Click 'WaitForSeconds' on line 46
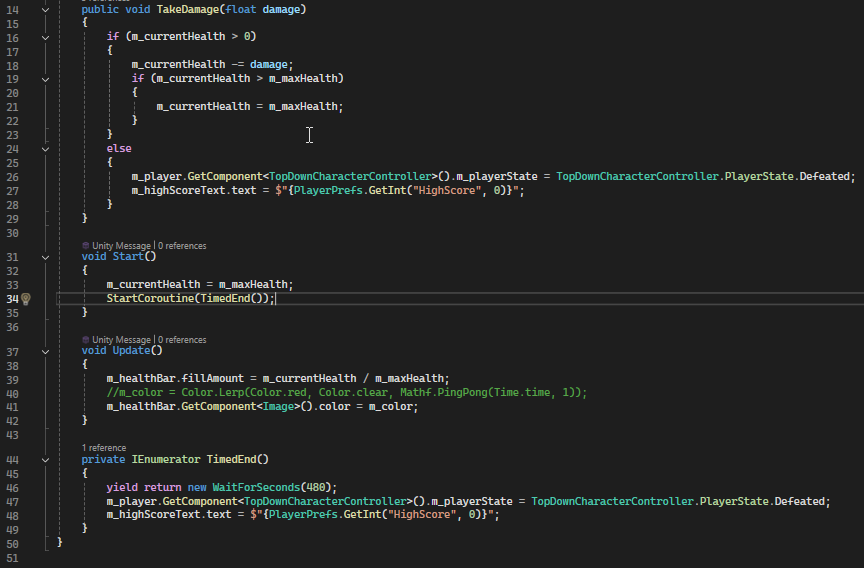 [256, 488]
